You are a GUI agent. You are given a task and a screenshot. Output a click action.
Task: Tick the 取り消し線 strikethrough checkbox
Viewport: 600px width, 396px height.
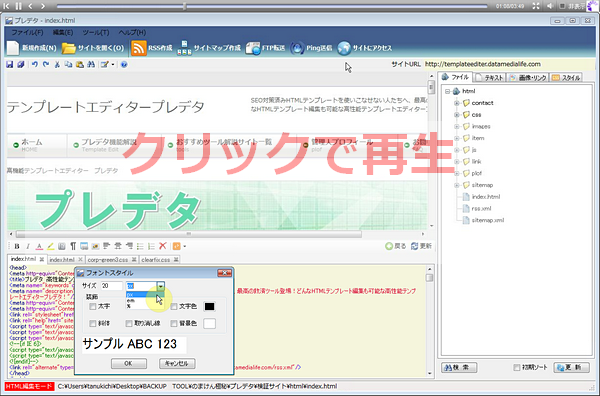point(129,324)
